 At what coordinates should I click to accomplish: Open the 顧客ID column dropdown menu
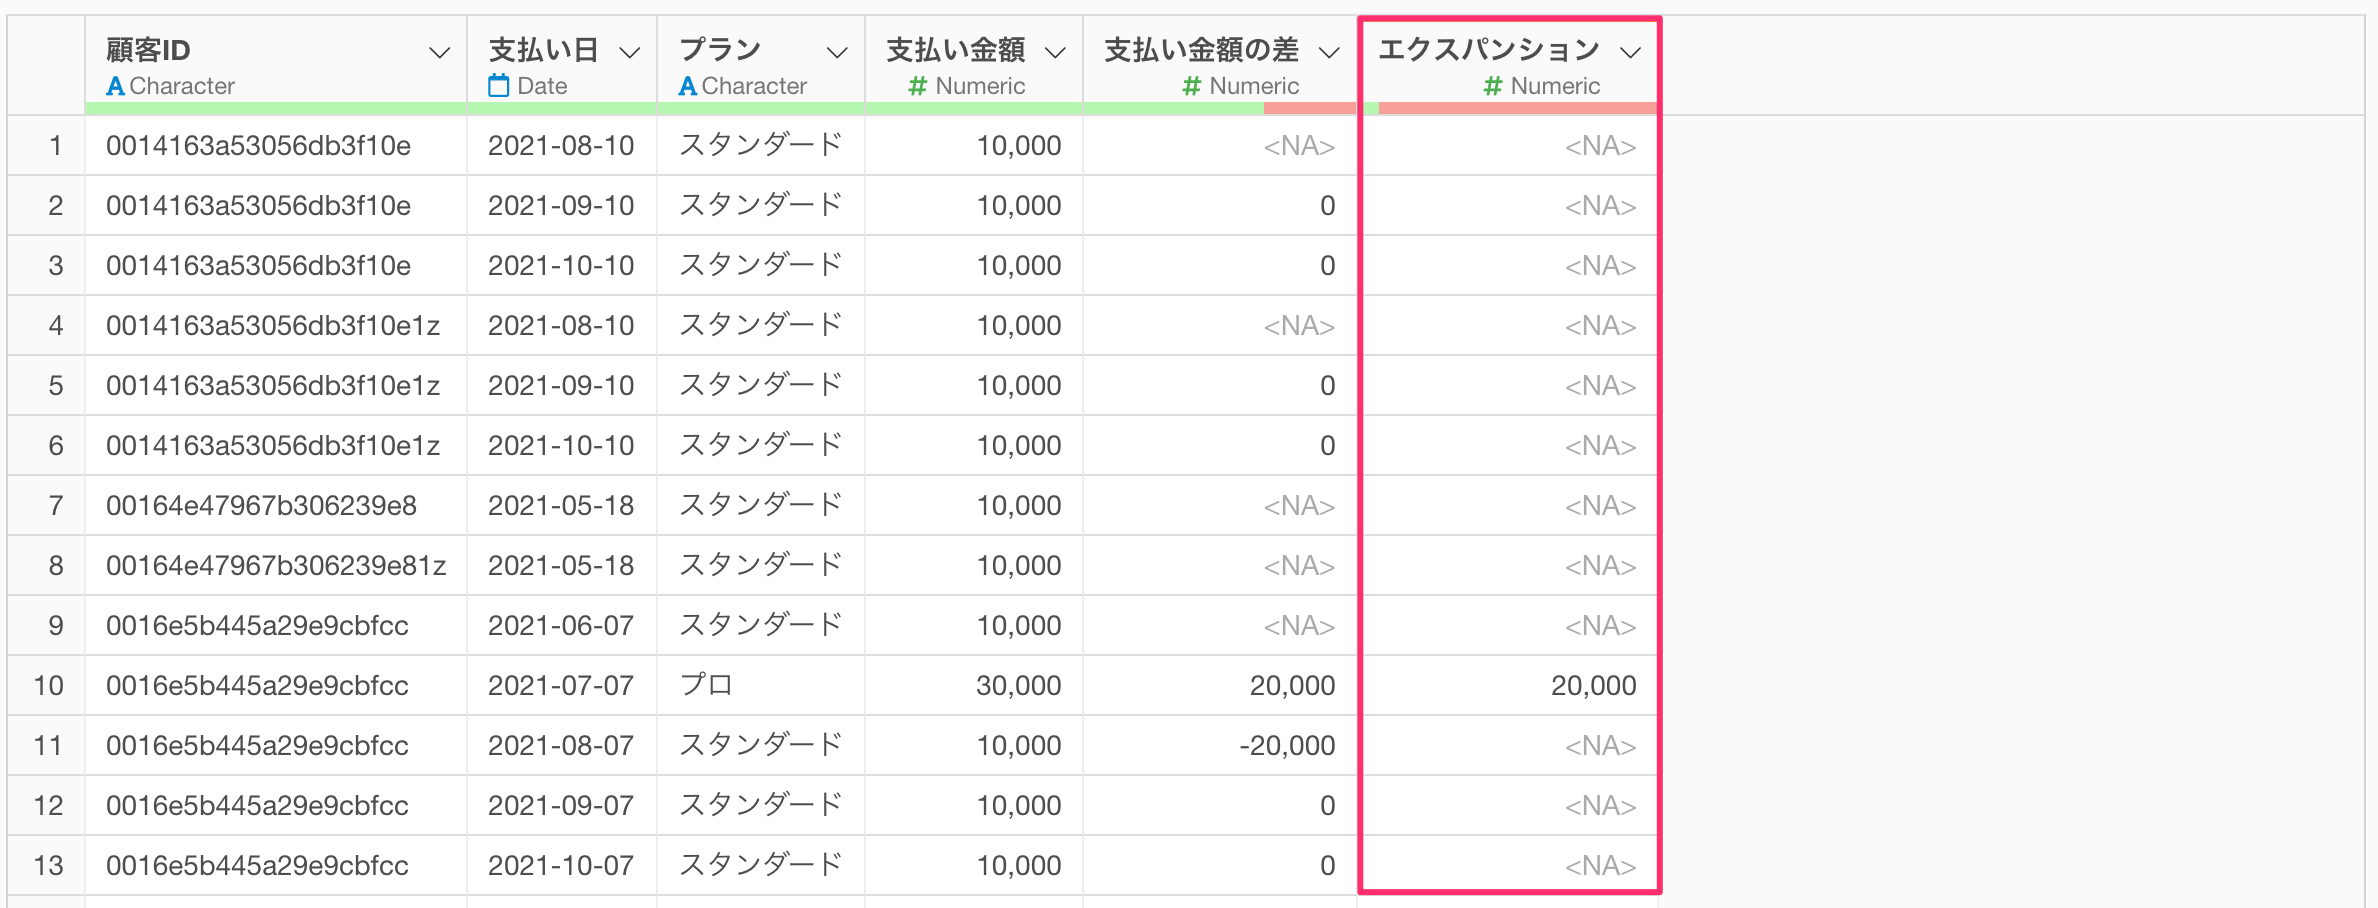click(x=439, y=52)
